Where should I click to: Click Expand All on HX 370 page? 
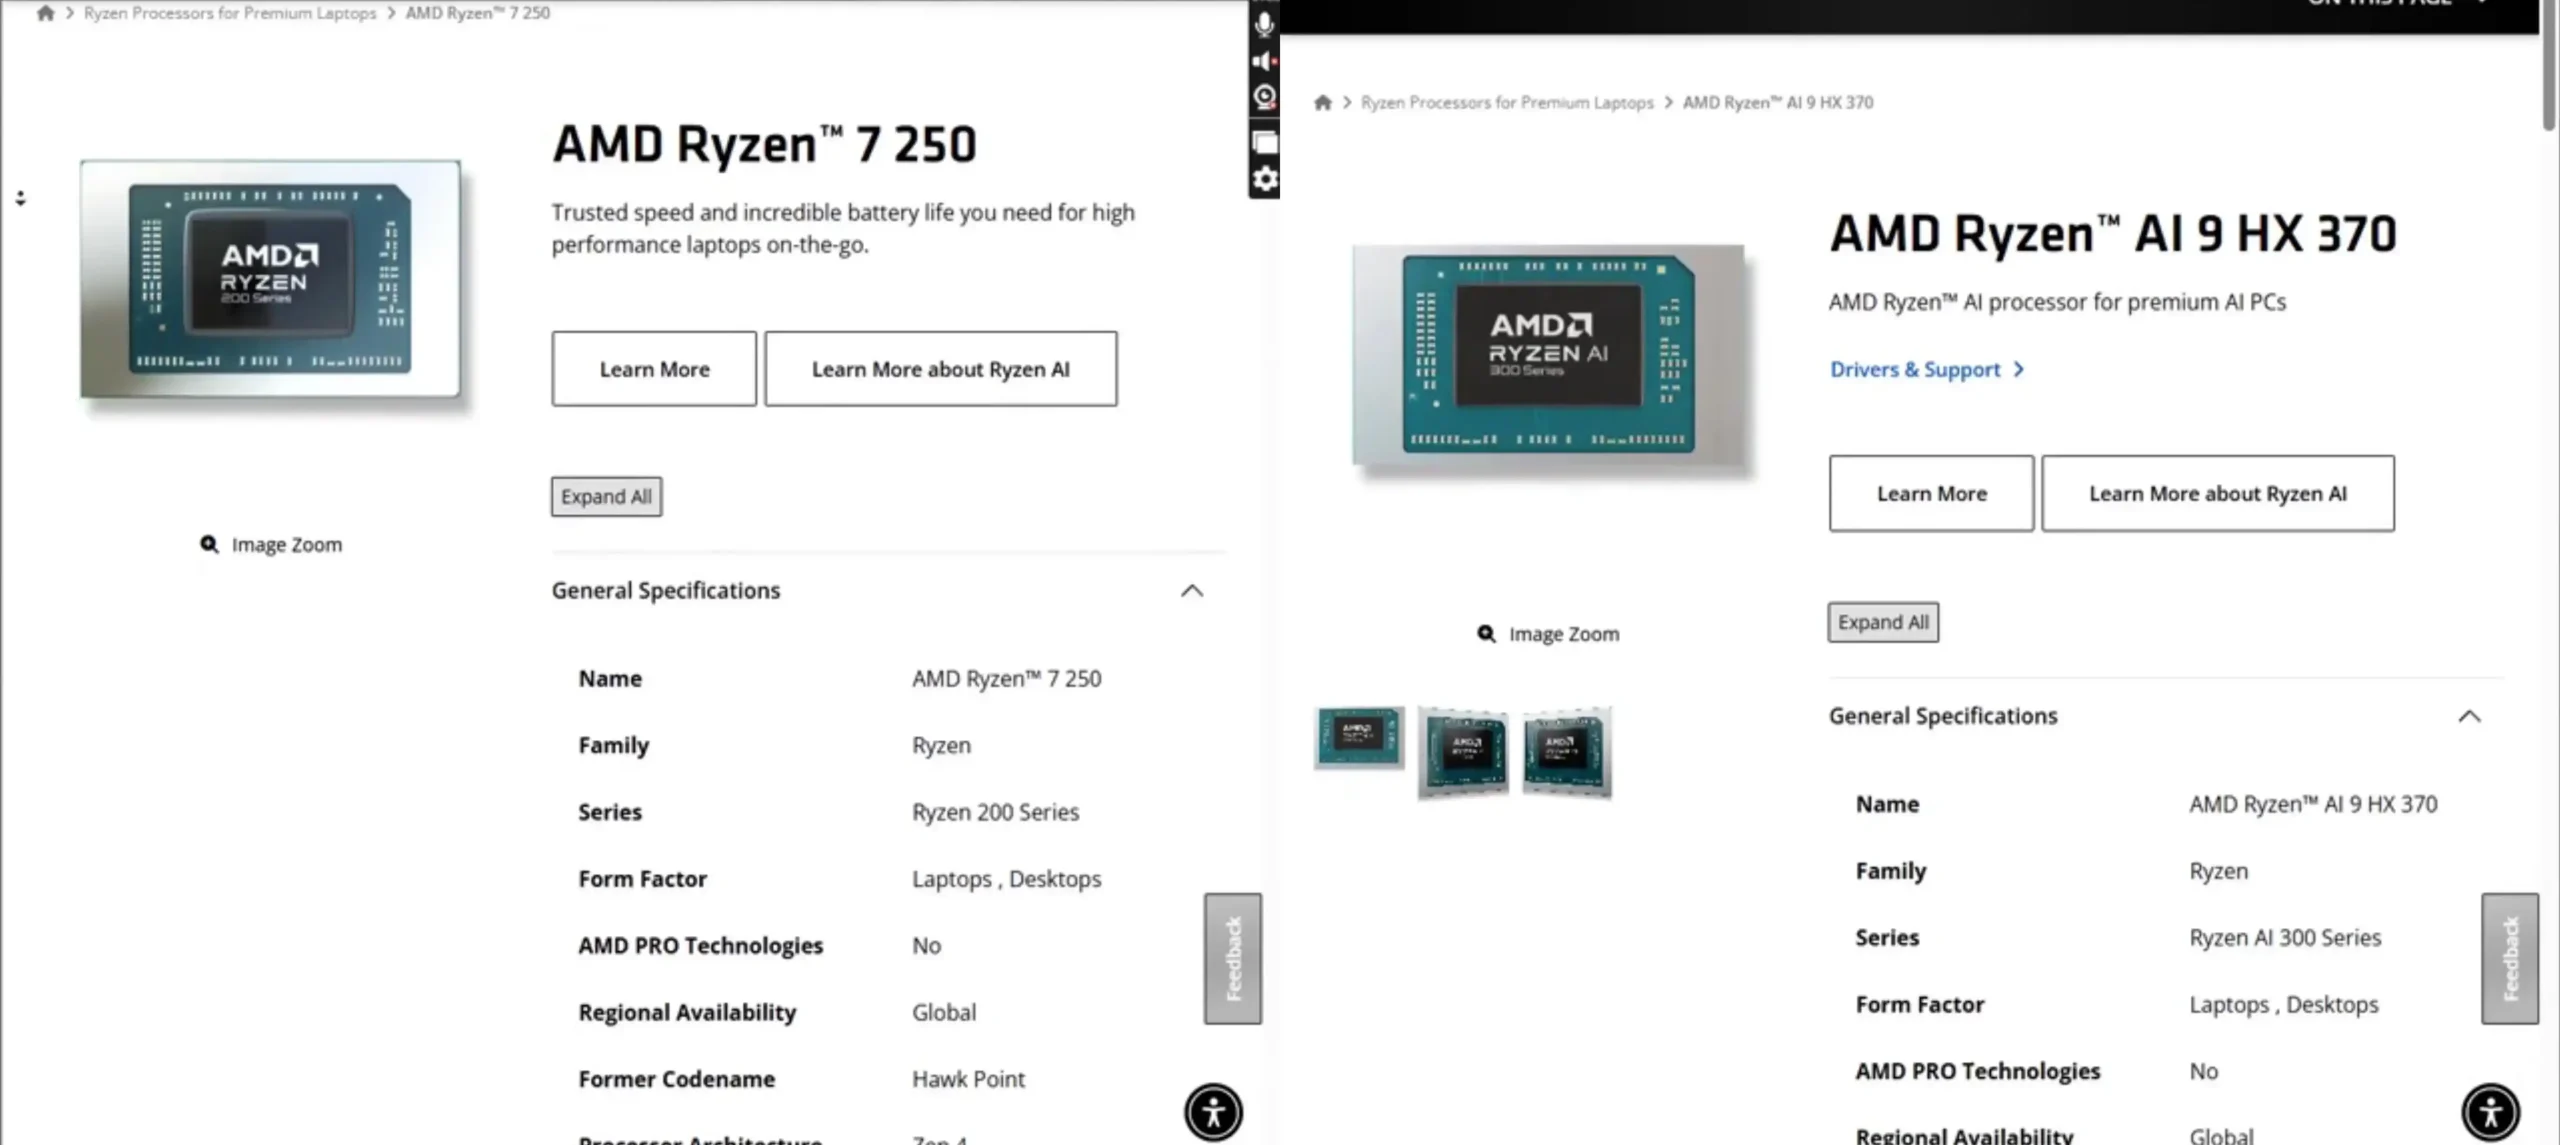[x=1883, y=622]
